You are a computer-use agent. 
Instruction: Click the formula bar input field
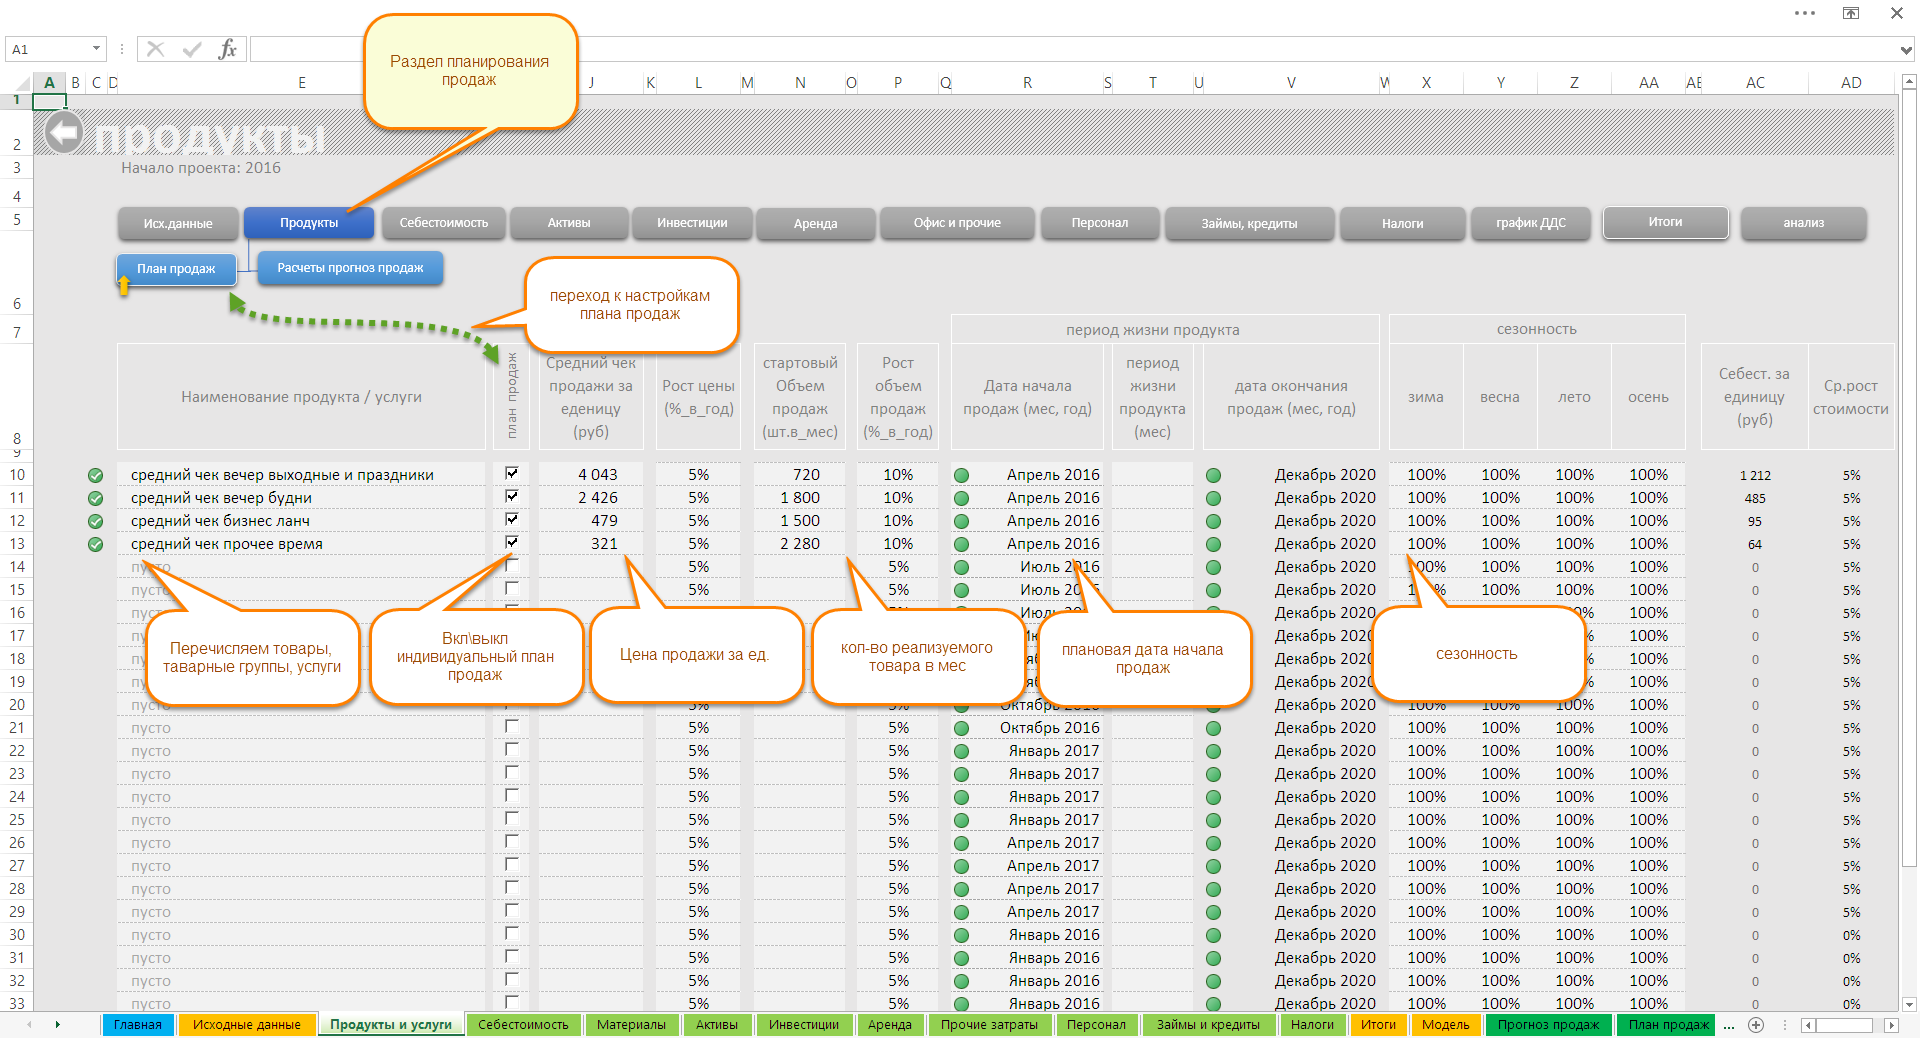pyautogui.click(x=1073, y=49)
